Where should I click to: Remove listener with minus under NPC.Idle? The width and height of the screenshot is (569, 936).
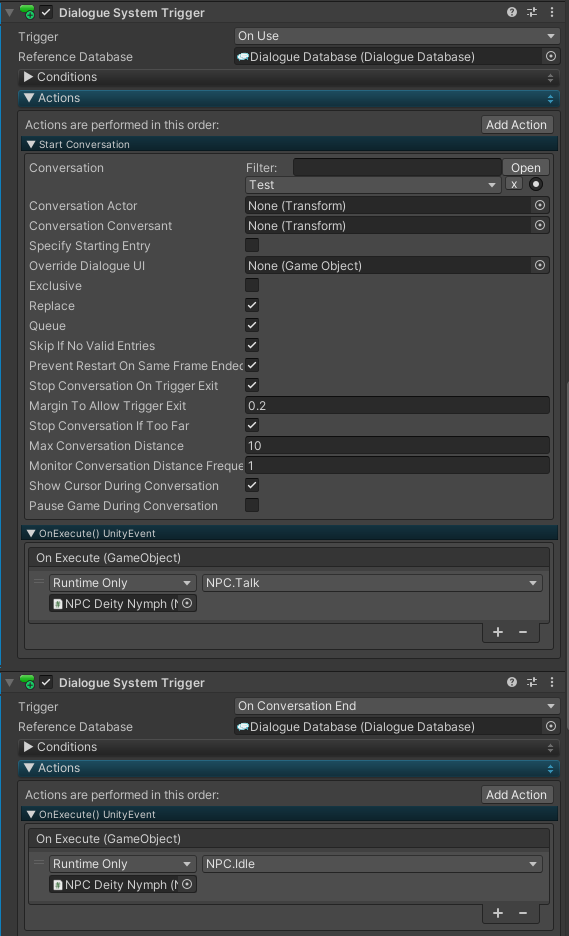(523, 913)
